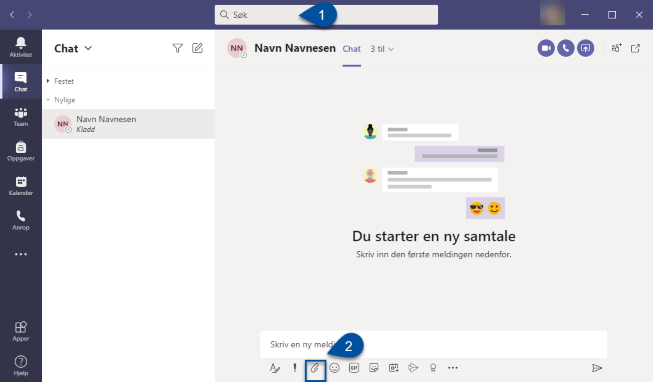
Task: Start a video call with Navn Navnesen
Action: (546, 48)
